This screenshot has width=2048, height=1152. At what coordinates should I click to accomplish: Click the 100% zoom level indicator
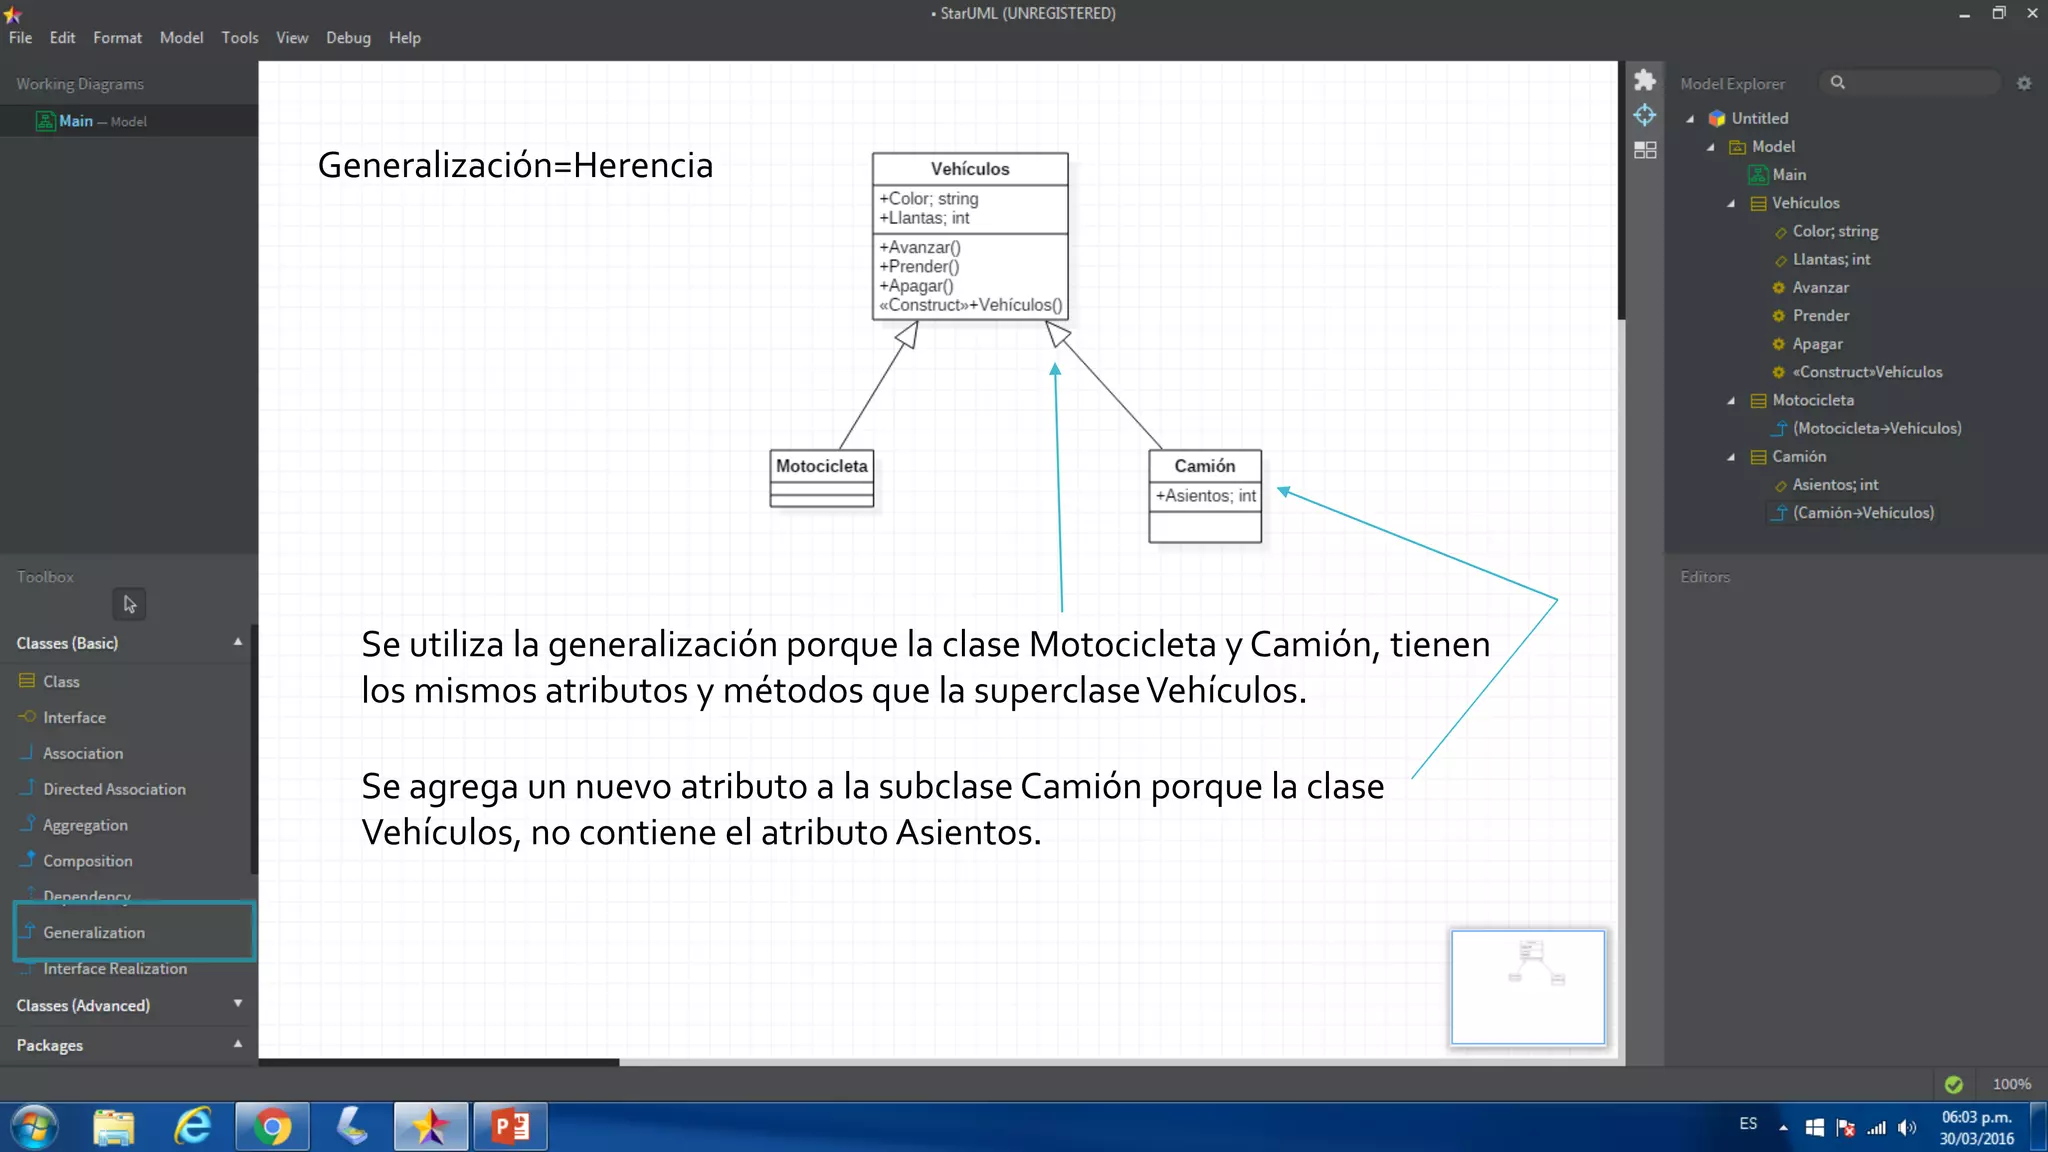click(2012, 1084)
